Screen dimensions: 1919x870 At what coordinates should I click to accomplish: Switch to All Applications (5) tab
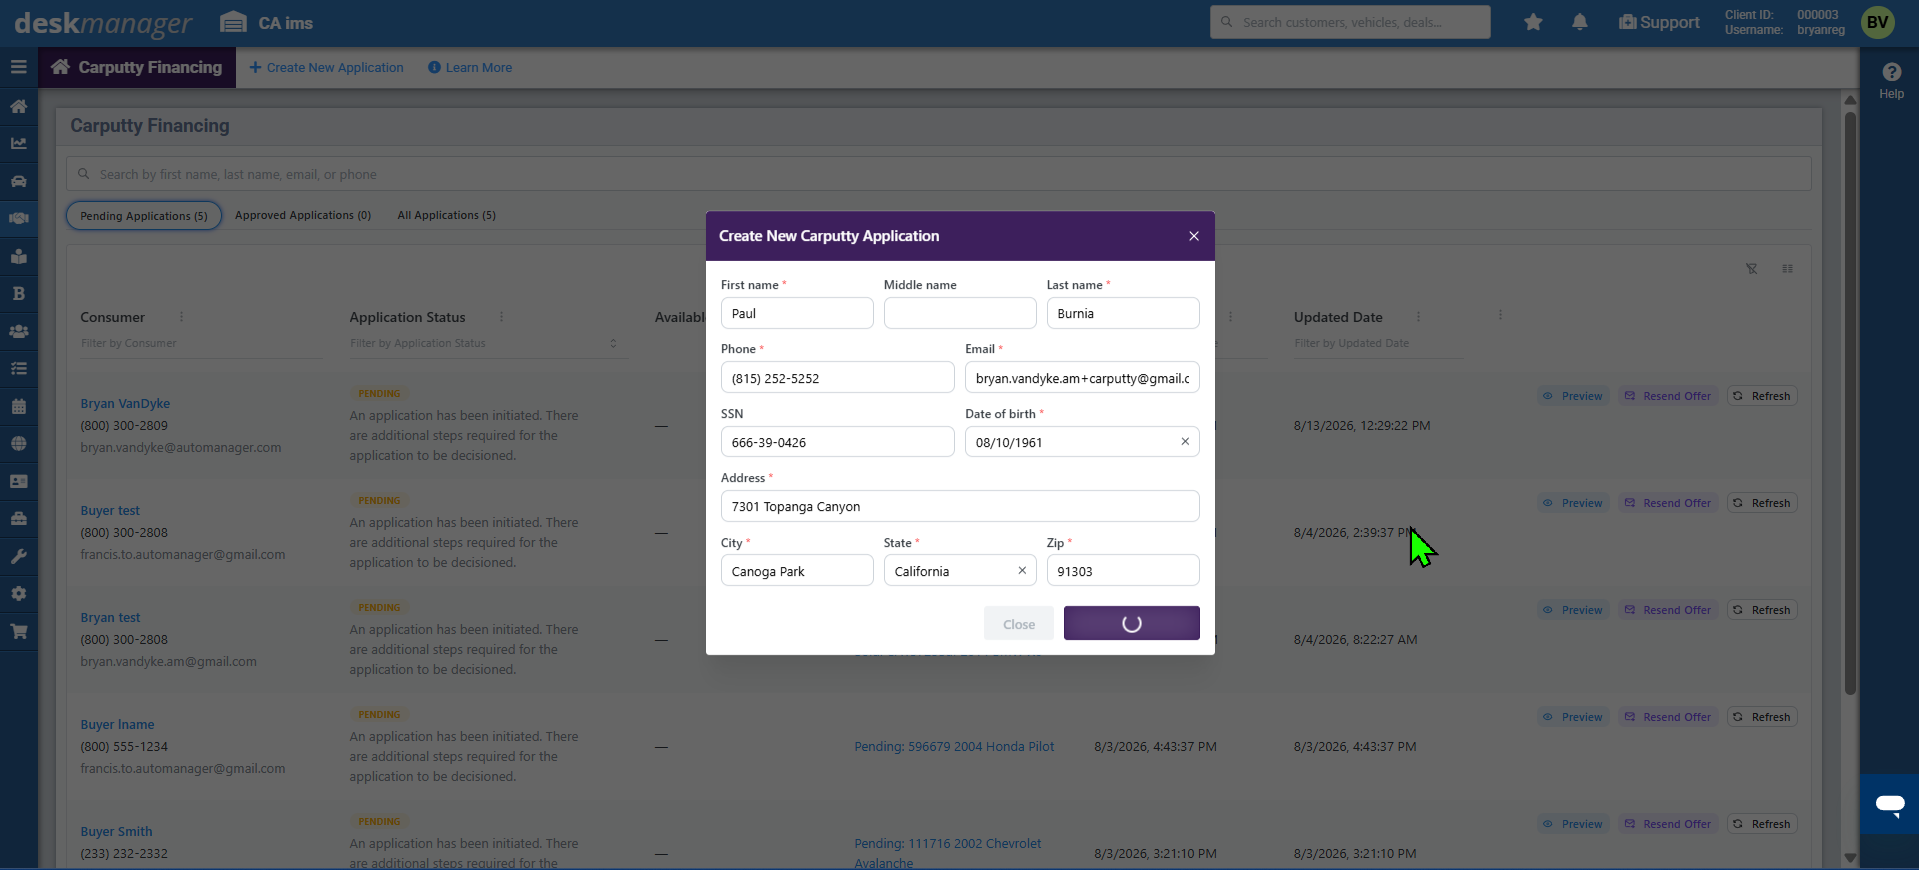pyautogui.click(x=446, y=215)
